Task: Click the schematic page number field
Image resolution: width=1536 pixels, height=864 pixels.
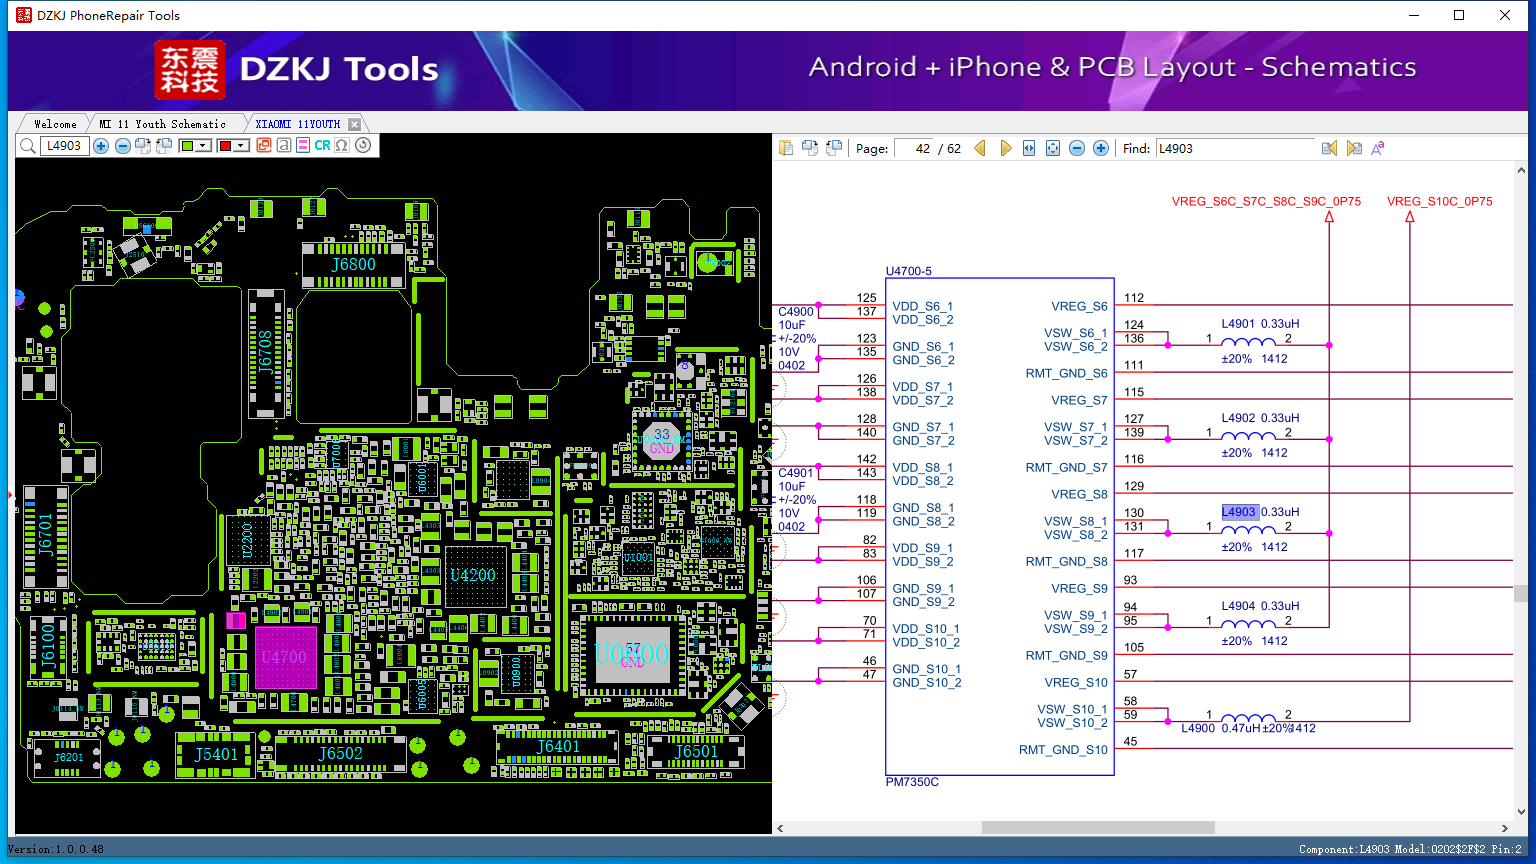Action: click(914, 148)
